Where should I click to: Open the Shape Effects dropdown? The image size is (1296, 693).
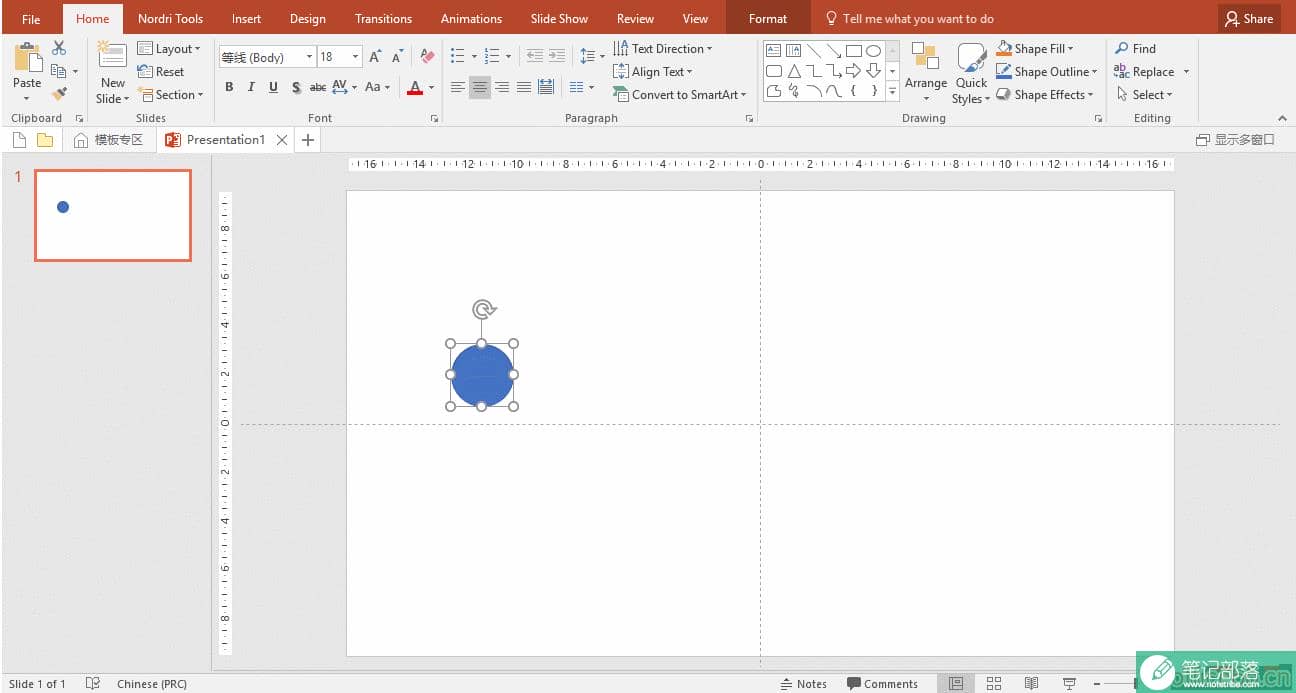[1045, 95]
